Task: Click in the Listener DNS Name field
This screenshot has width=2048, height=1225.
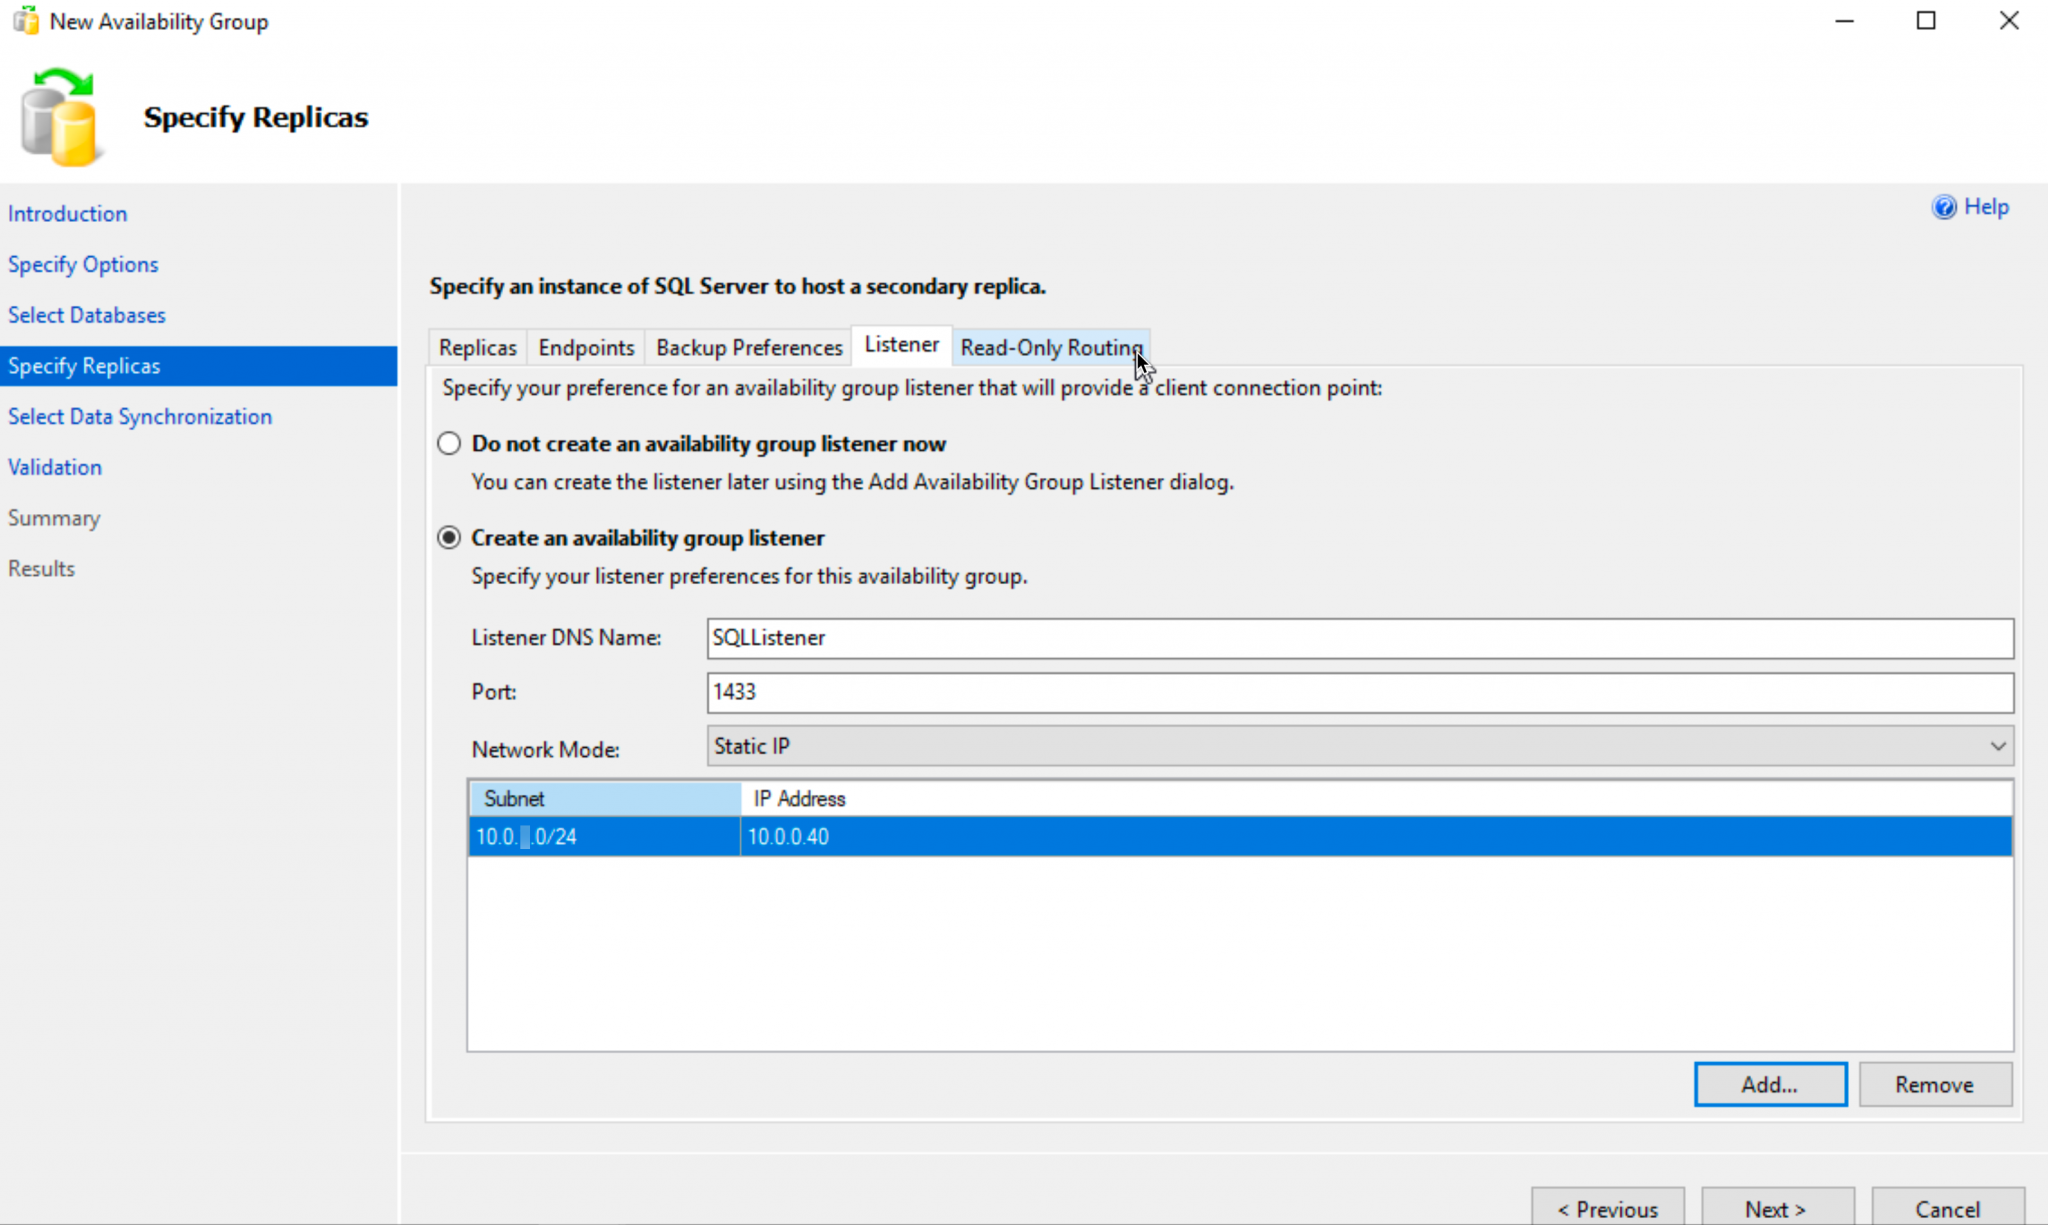Action: click(1358, 638)
